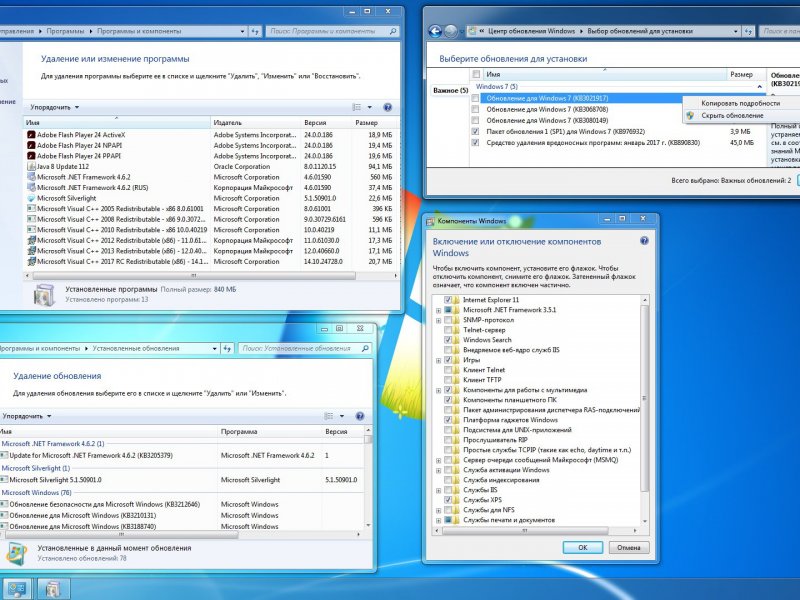This screenshot has width=800, height=600.
Task: Go back in Windows Update window
Action: pyautogui.click(x=435, y=32)
